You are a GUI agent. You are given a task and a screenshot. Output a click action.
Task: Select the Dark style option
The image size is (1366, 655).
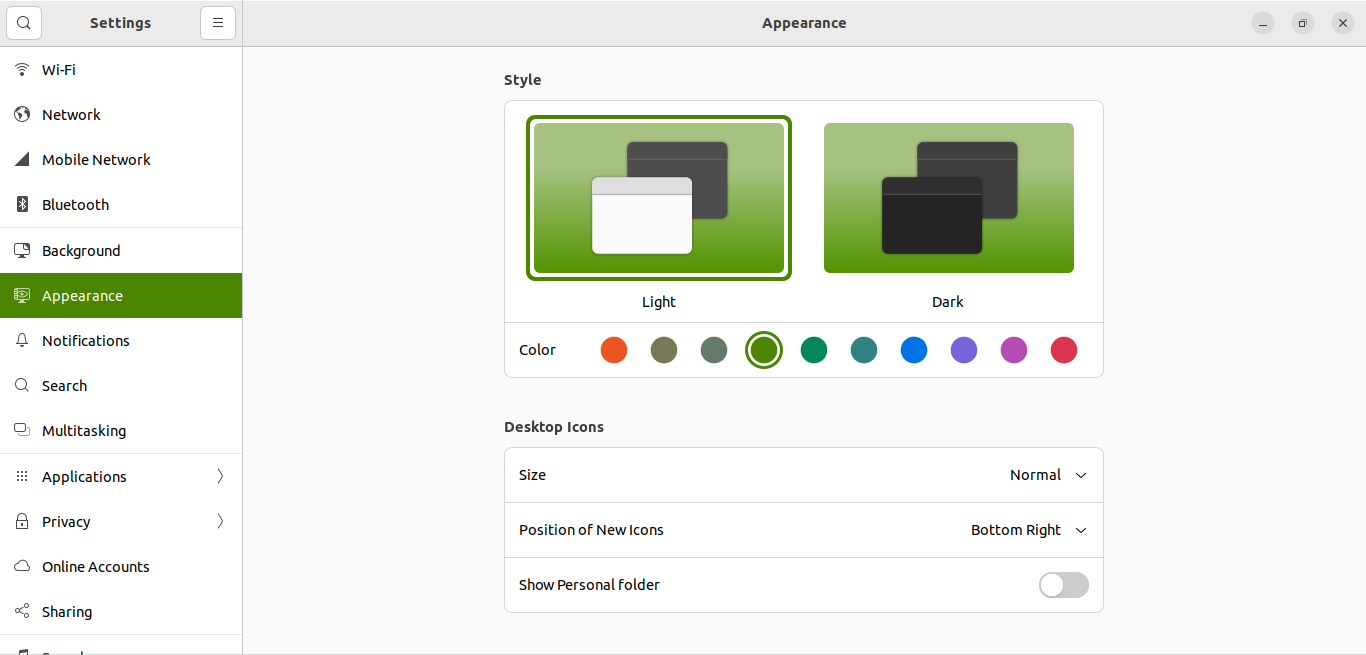pos(948,197)
